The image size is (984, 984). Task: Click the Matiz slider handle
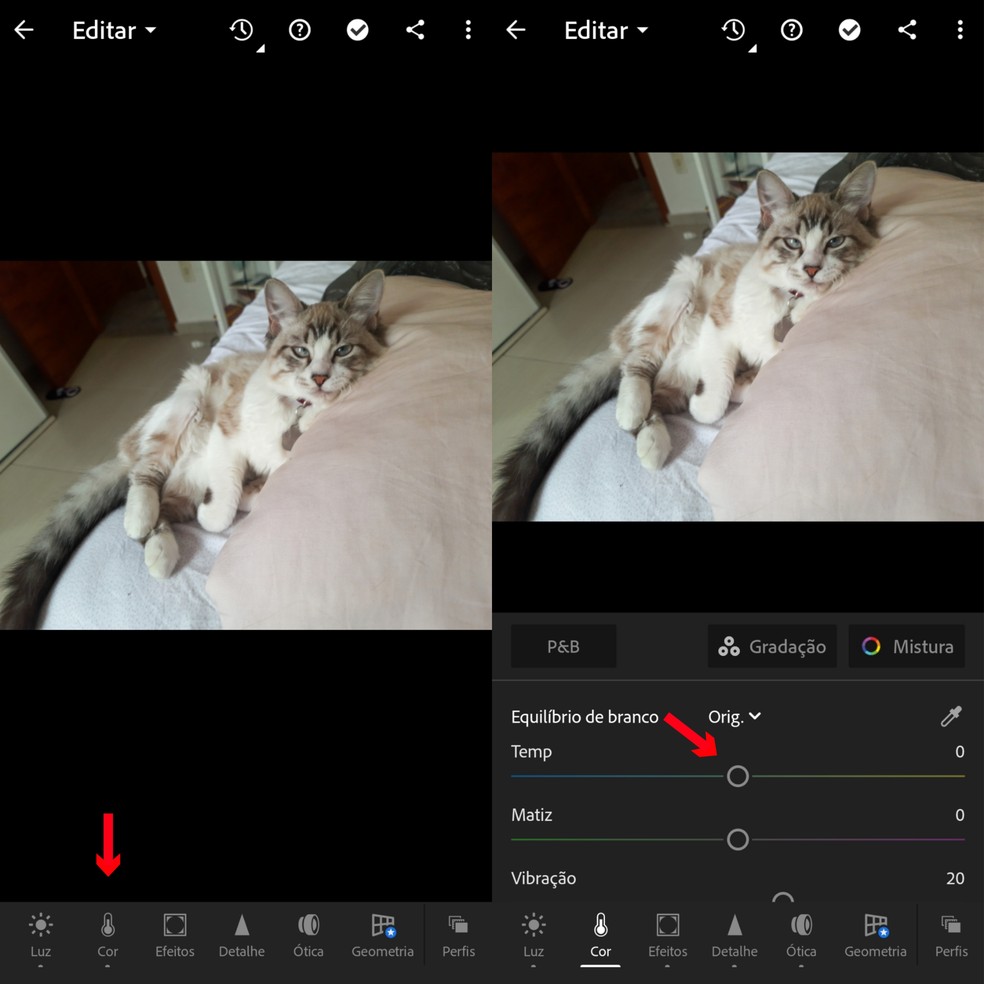point(737,839)
